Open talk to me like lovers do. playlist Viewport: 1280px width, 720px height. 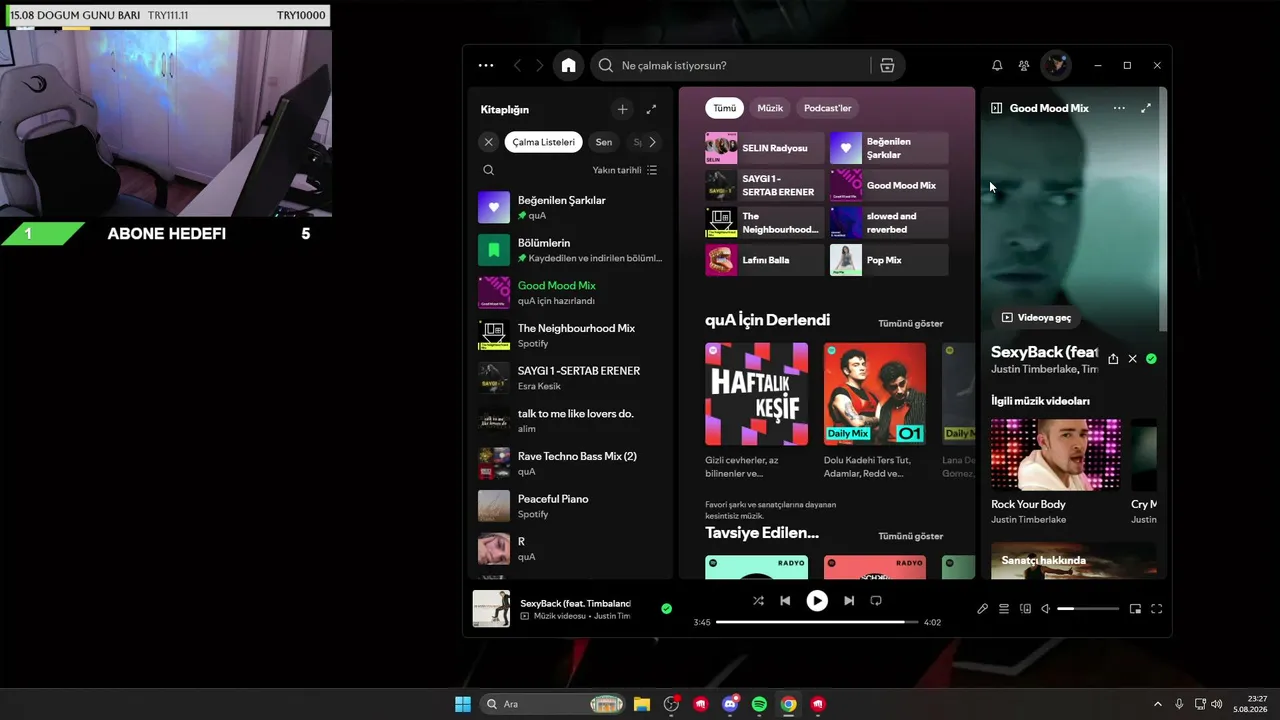coord(571,420)
